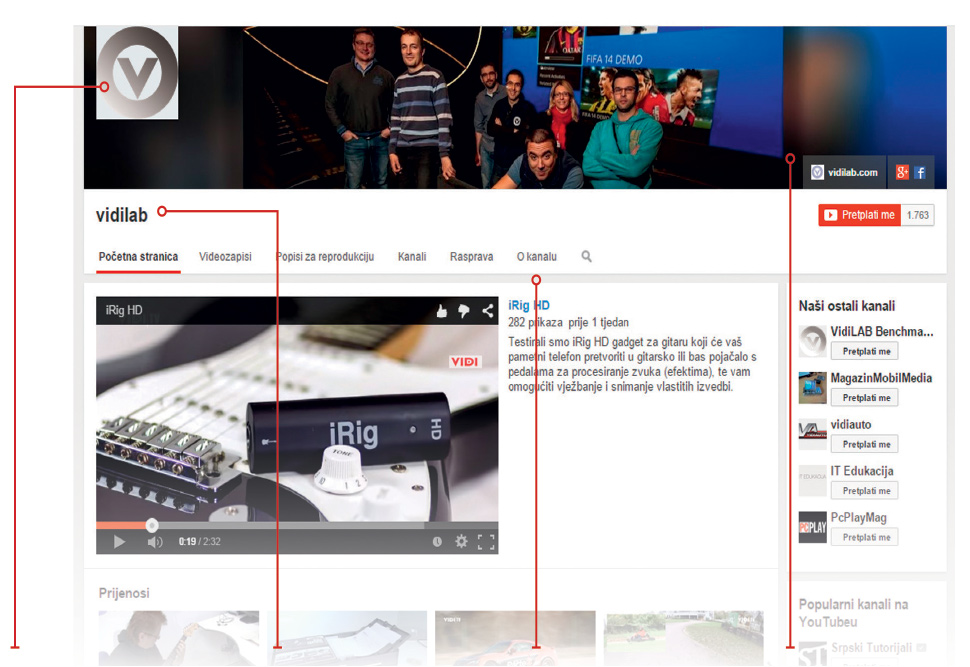The width and height of the screenshot is (970, 667).
Task: Click the 0:19 / 2:32 time display
Action: 199,541
